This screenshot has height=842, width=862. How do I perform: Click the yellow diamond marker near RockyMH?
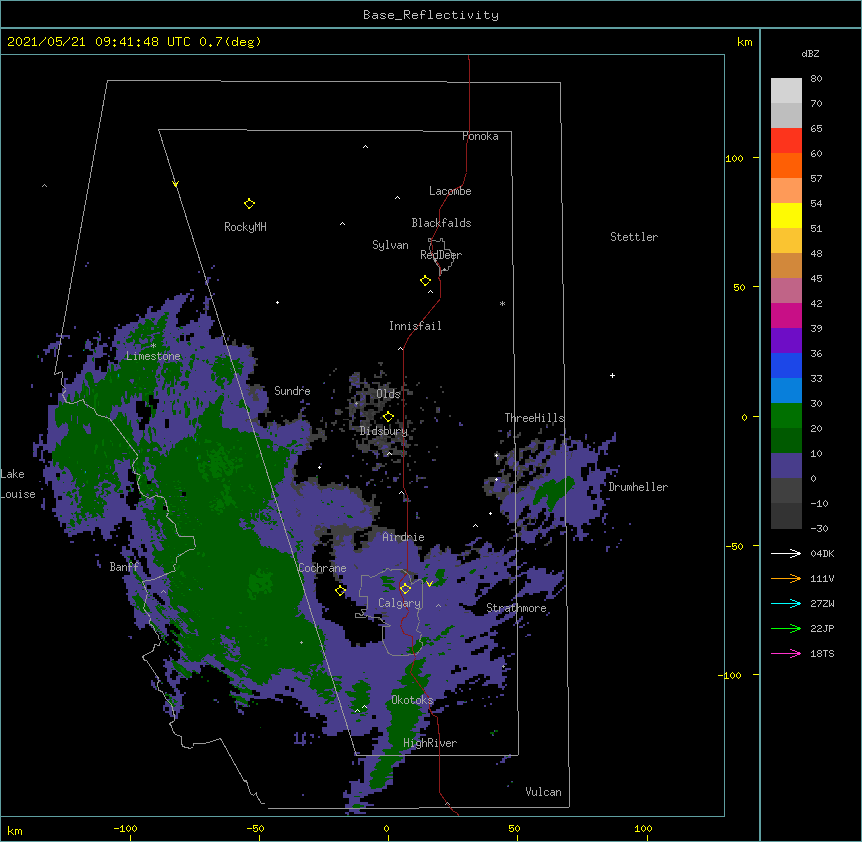pos(249,204)
